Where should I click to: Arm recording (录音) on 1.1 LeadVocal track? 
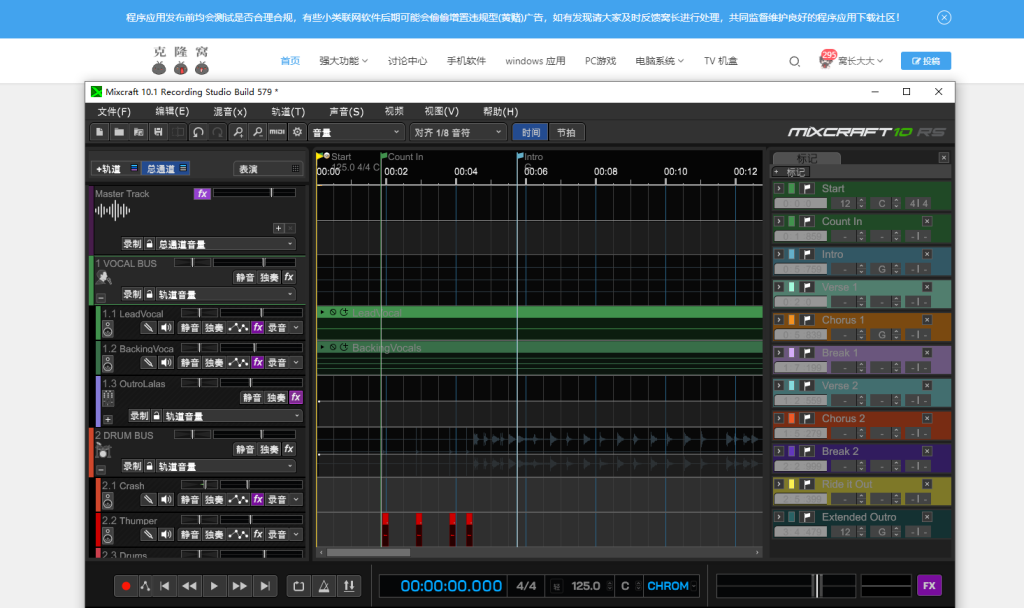[x=277, y=327]
